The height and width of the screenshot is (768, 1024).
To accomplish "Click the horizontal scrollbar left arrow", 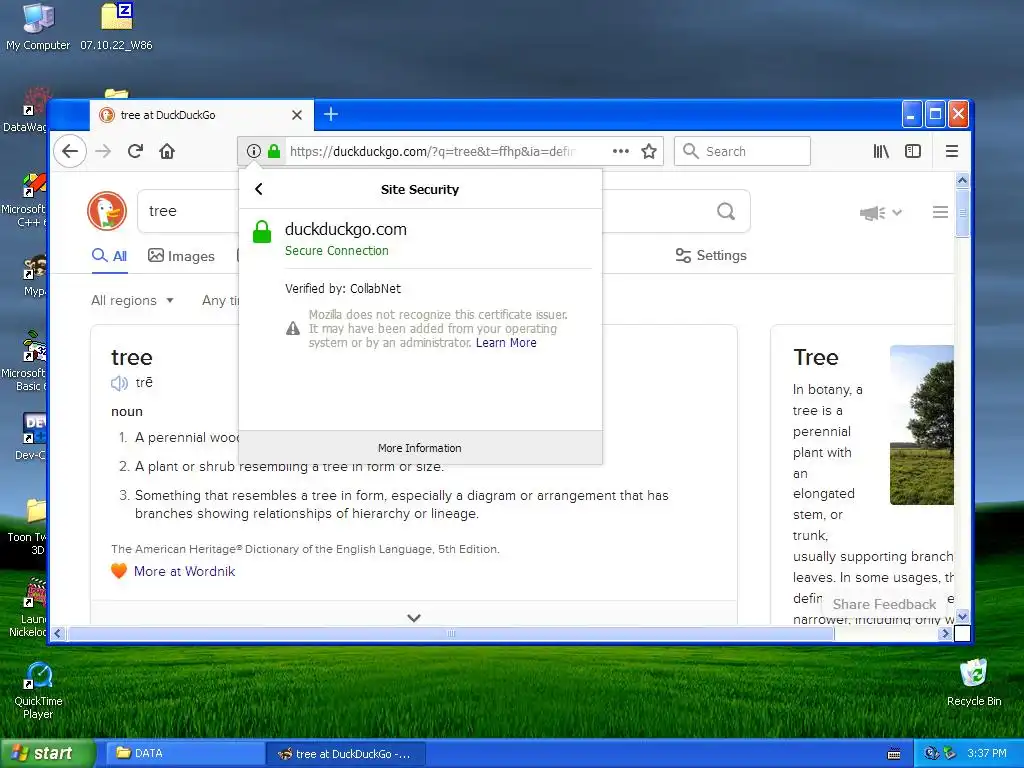I will tap(58, 633).
